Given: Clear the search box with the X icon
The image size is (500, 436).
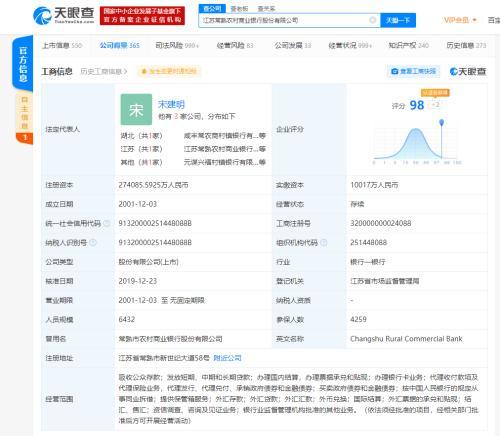Looking at the screenshot, I should [x=373, y=20].
